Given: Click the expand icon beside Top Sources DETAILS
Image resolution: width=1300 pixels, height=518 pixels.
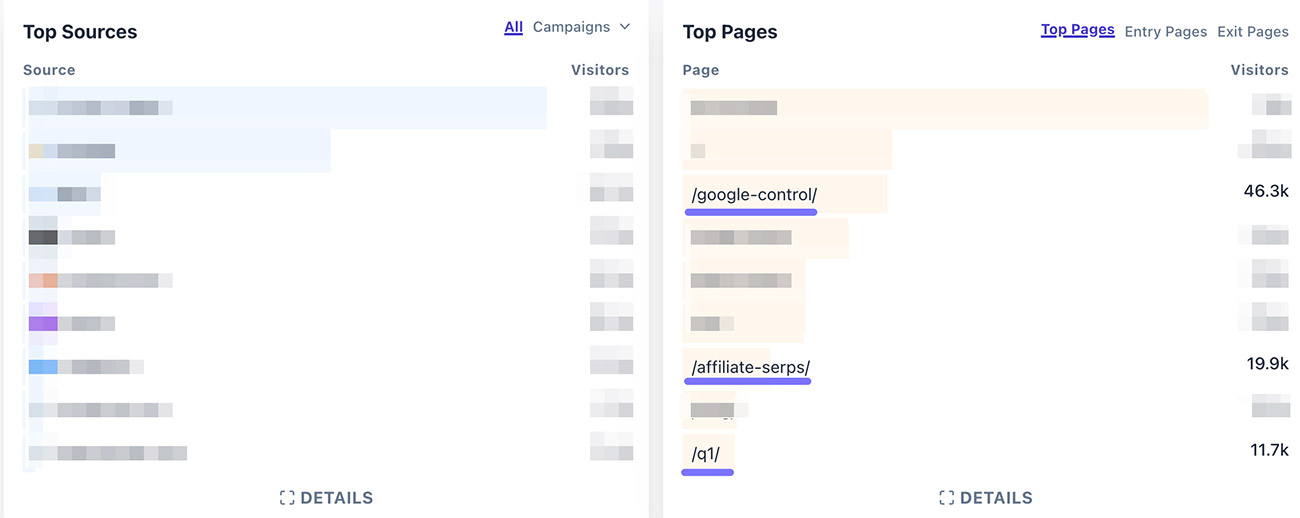Looking at the screenshot, I should tap(287, 498).
